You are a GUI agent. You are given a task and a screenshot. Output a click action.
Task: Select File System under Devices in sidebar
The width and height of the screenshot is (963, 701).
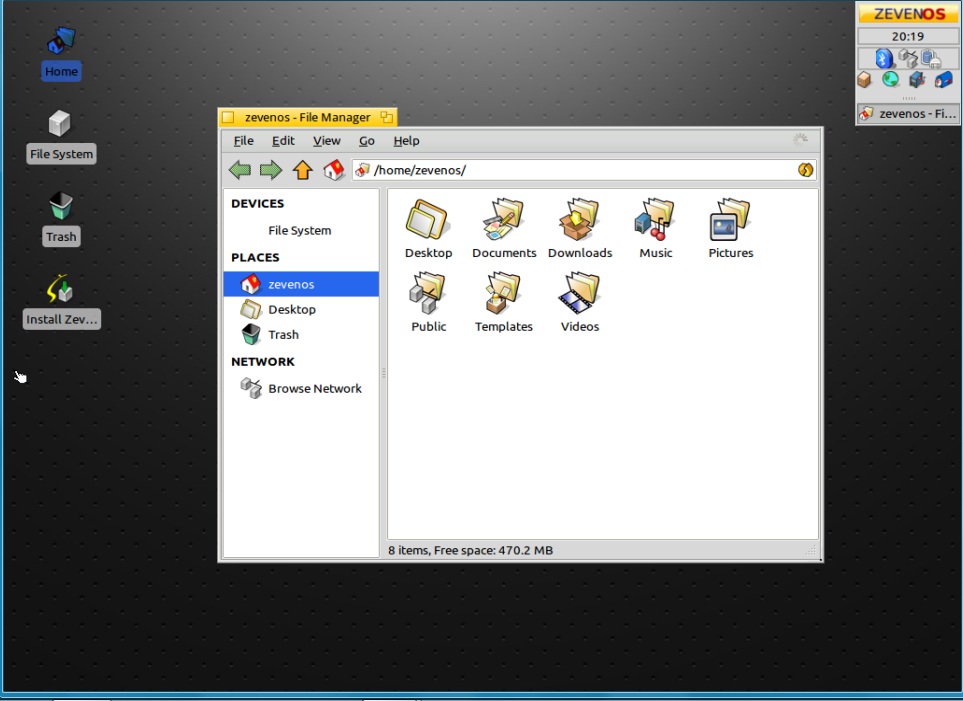pos(301,230)
